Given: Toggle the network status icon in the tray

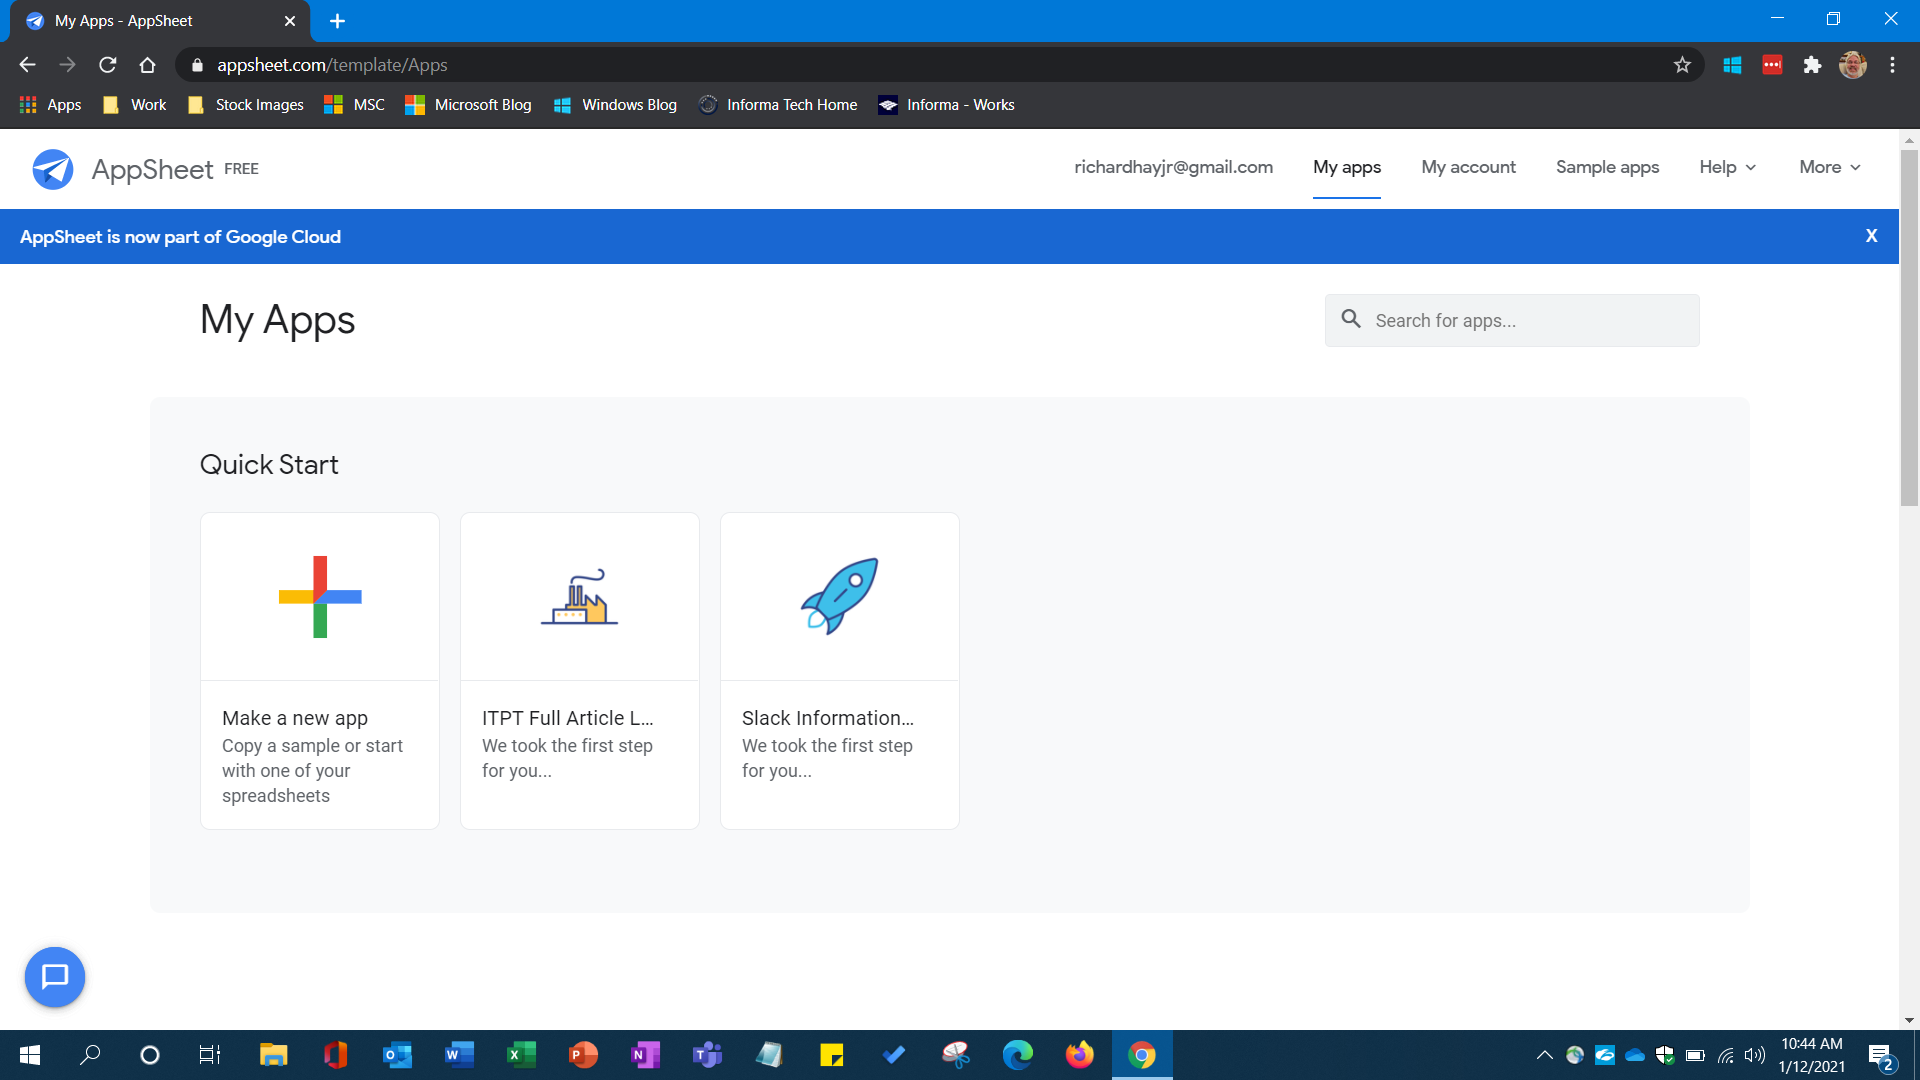Looking at the screenshot, I should [x=1725, y=1055].
